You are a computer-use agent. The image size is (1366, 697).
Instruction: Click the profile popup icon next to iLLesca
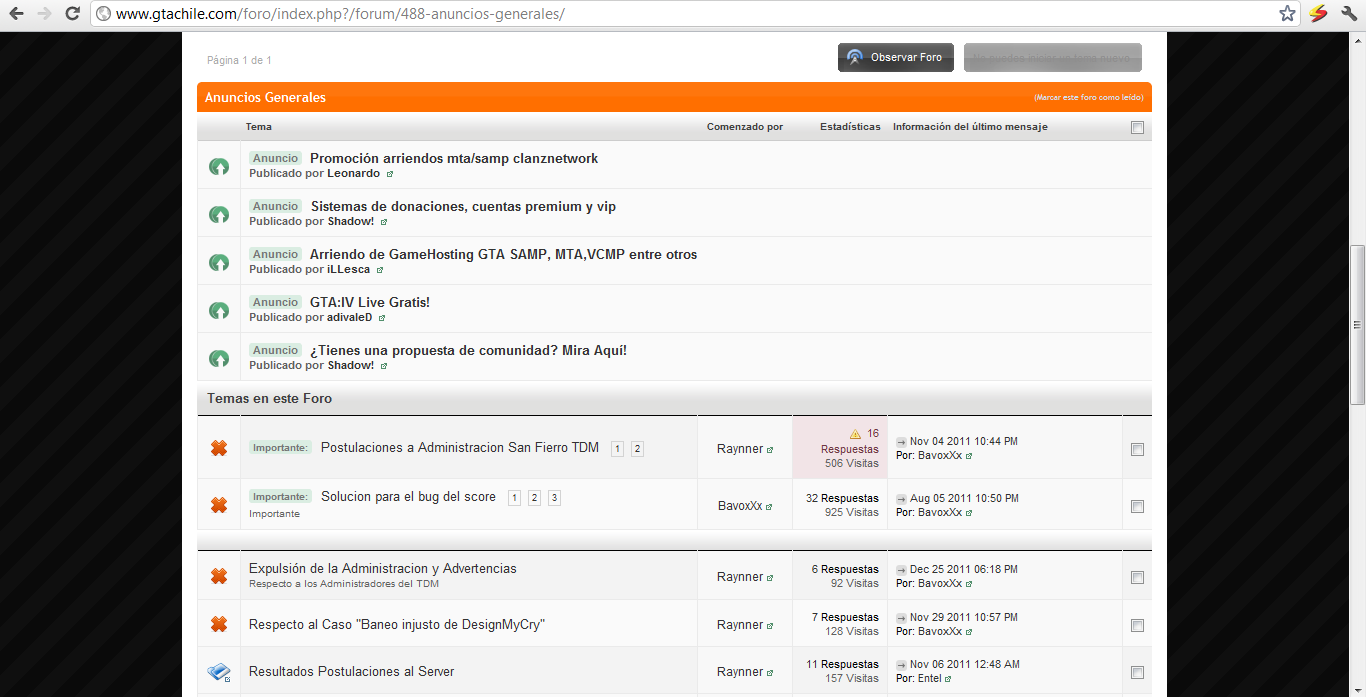click(380, 270)
